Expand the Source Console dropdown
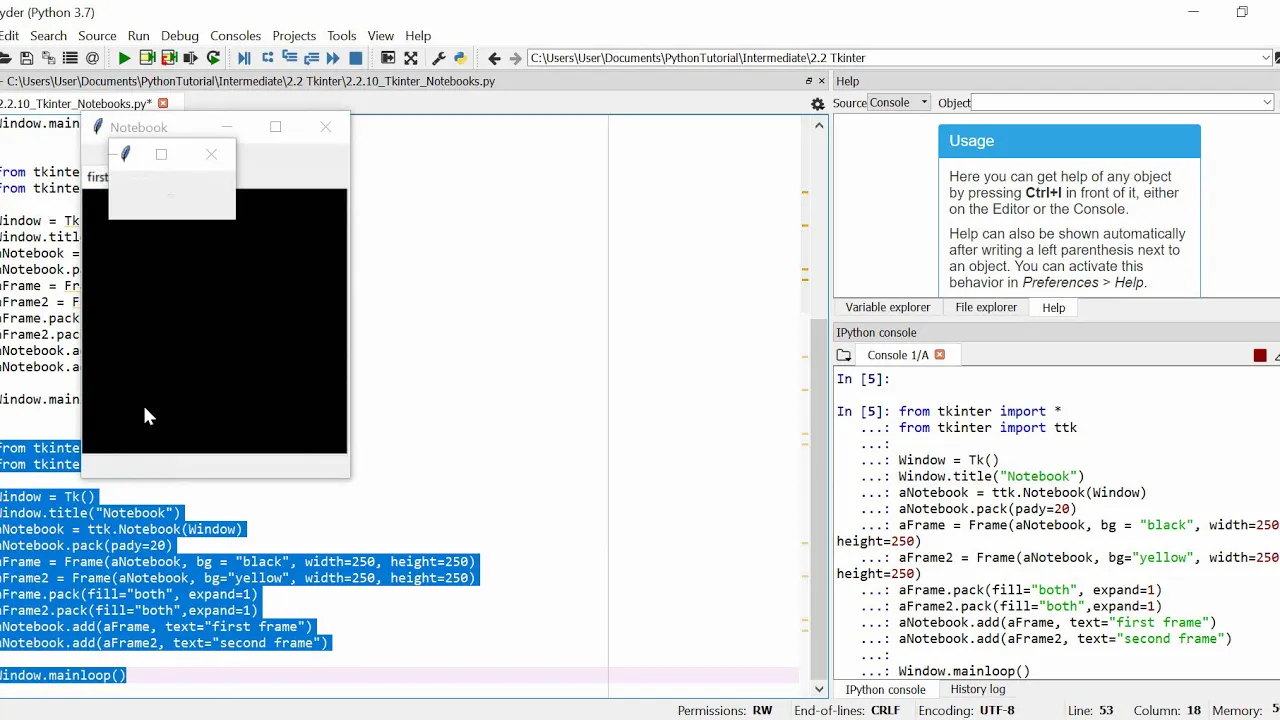This screenshot has height=720, width=1280. point(899,103)
